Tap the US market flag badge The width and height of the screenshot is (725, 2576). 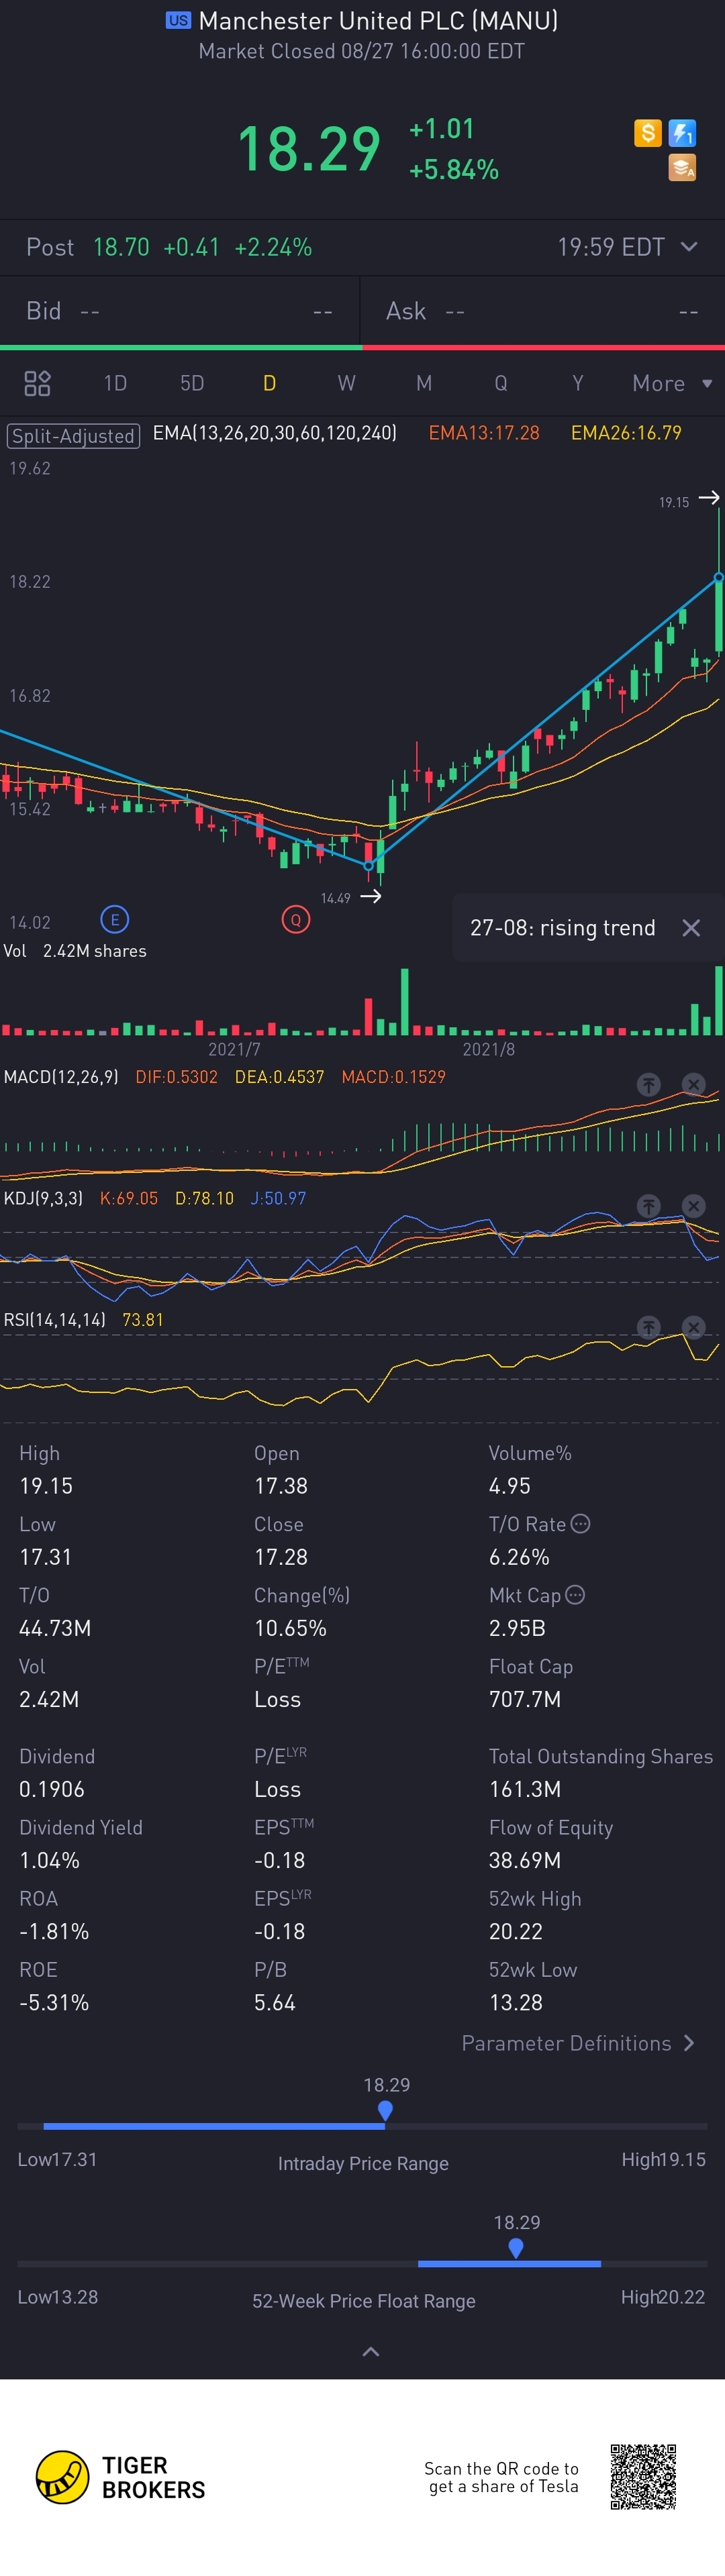point(178,20)
